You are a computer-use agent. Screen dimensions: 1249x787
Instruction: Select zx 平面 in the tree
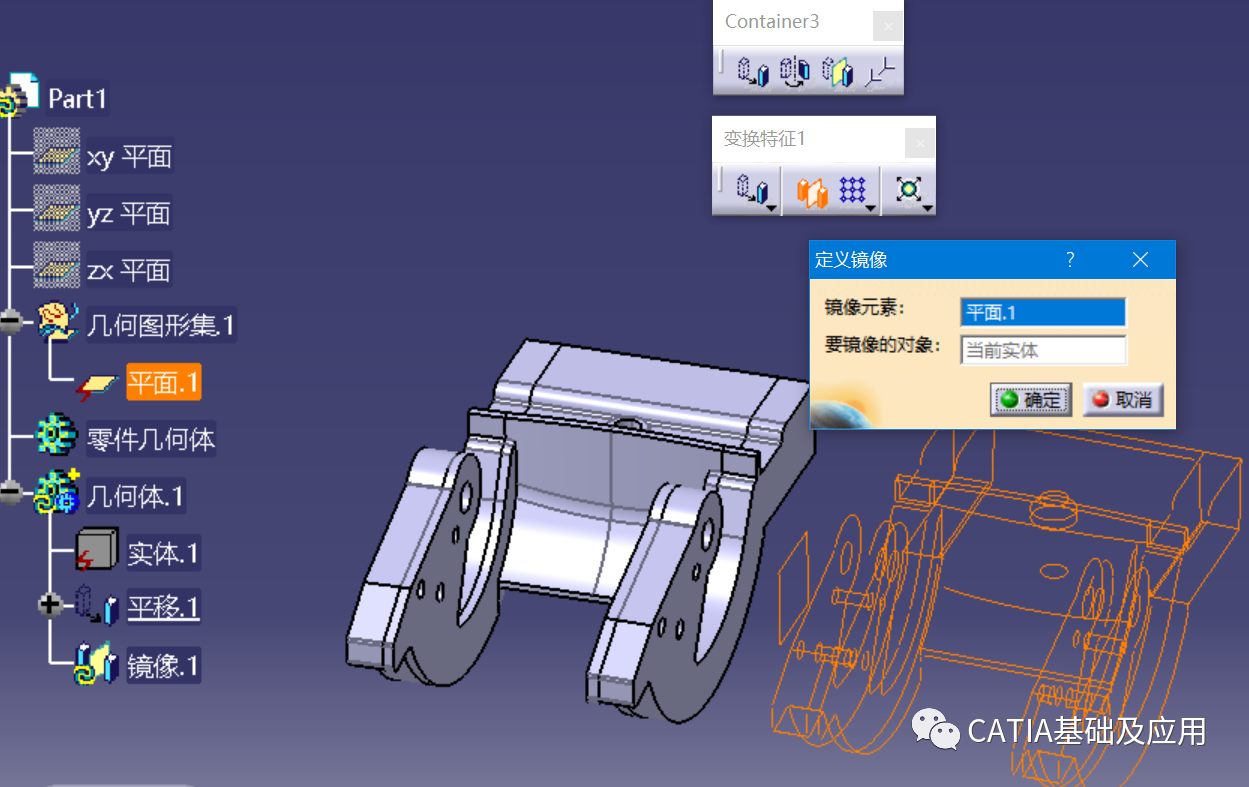pyautogui.click(x=129, y=270)
